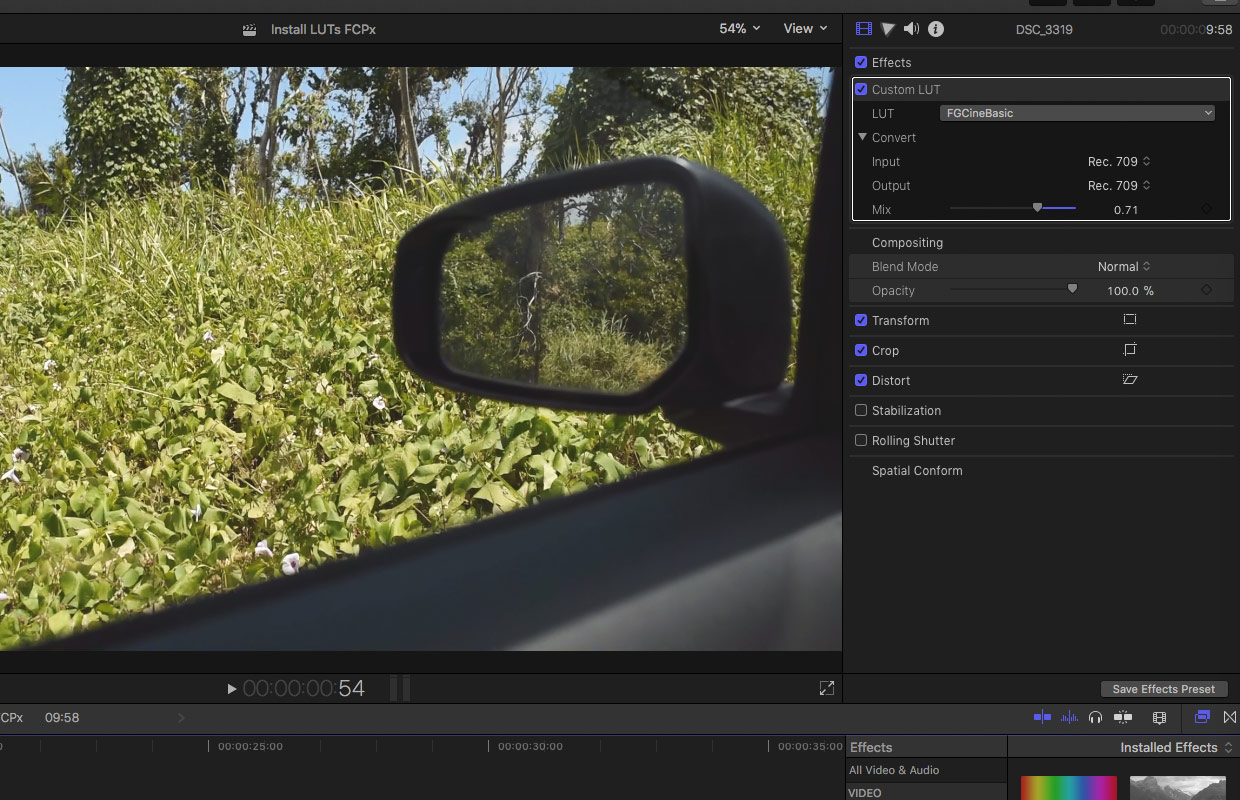Open the Info inspector icon
1240x800 pixels.
point(936,29)
